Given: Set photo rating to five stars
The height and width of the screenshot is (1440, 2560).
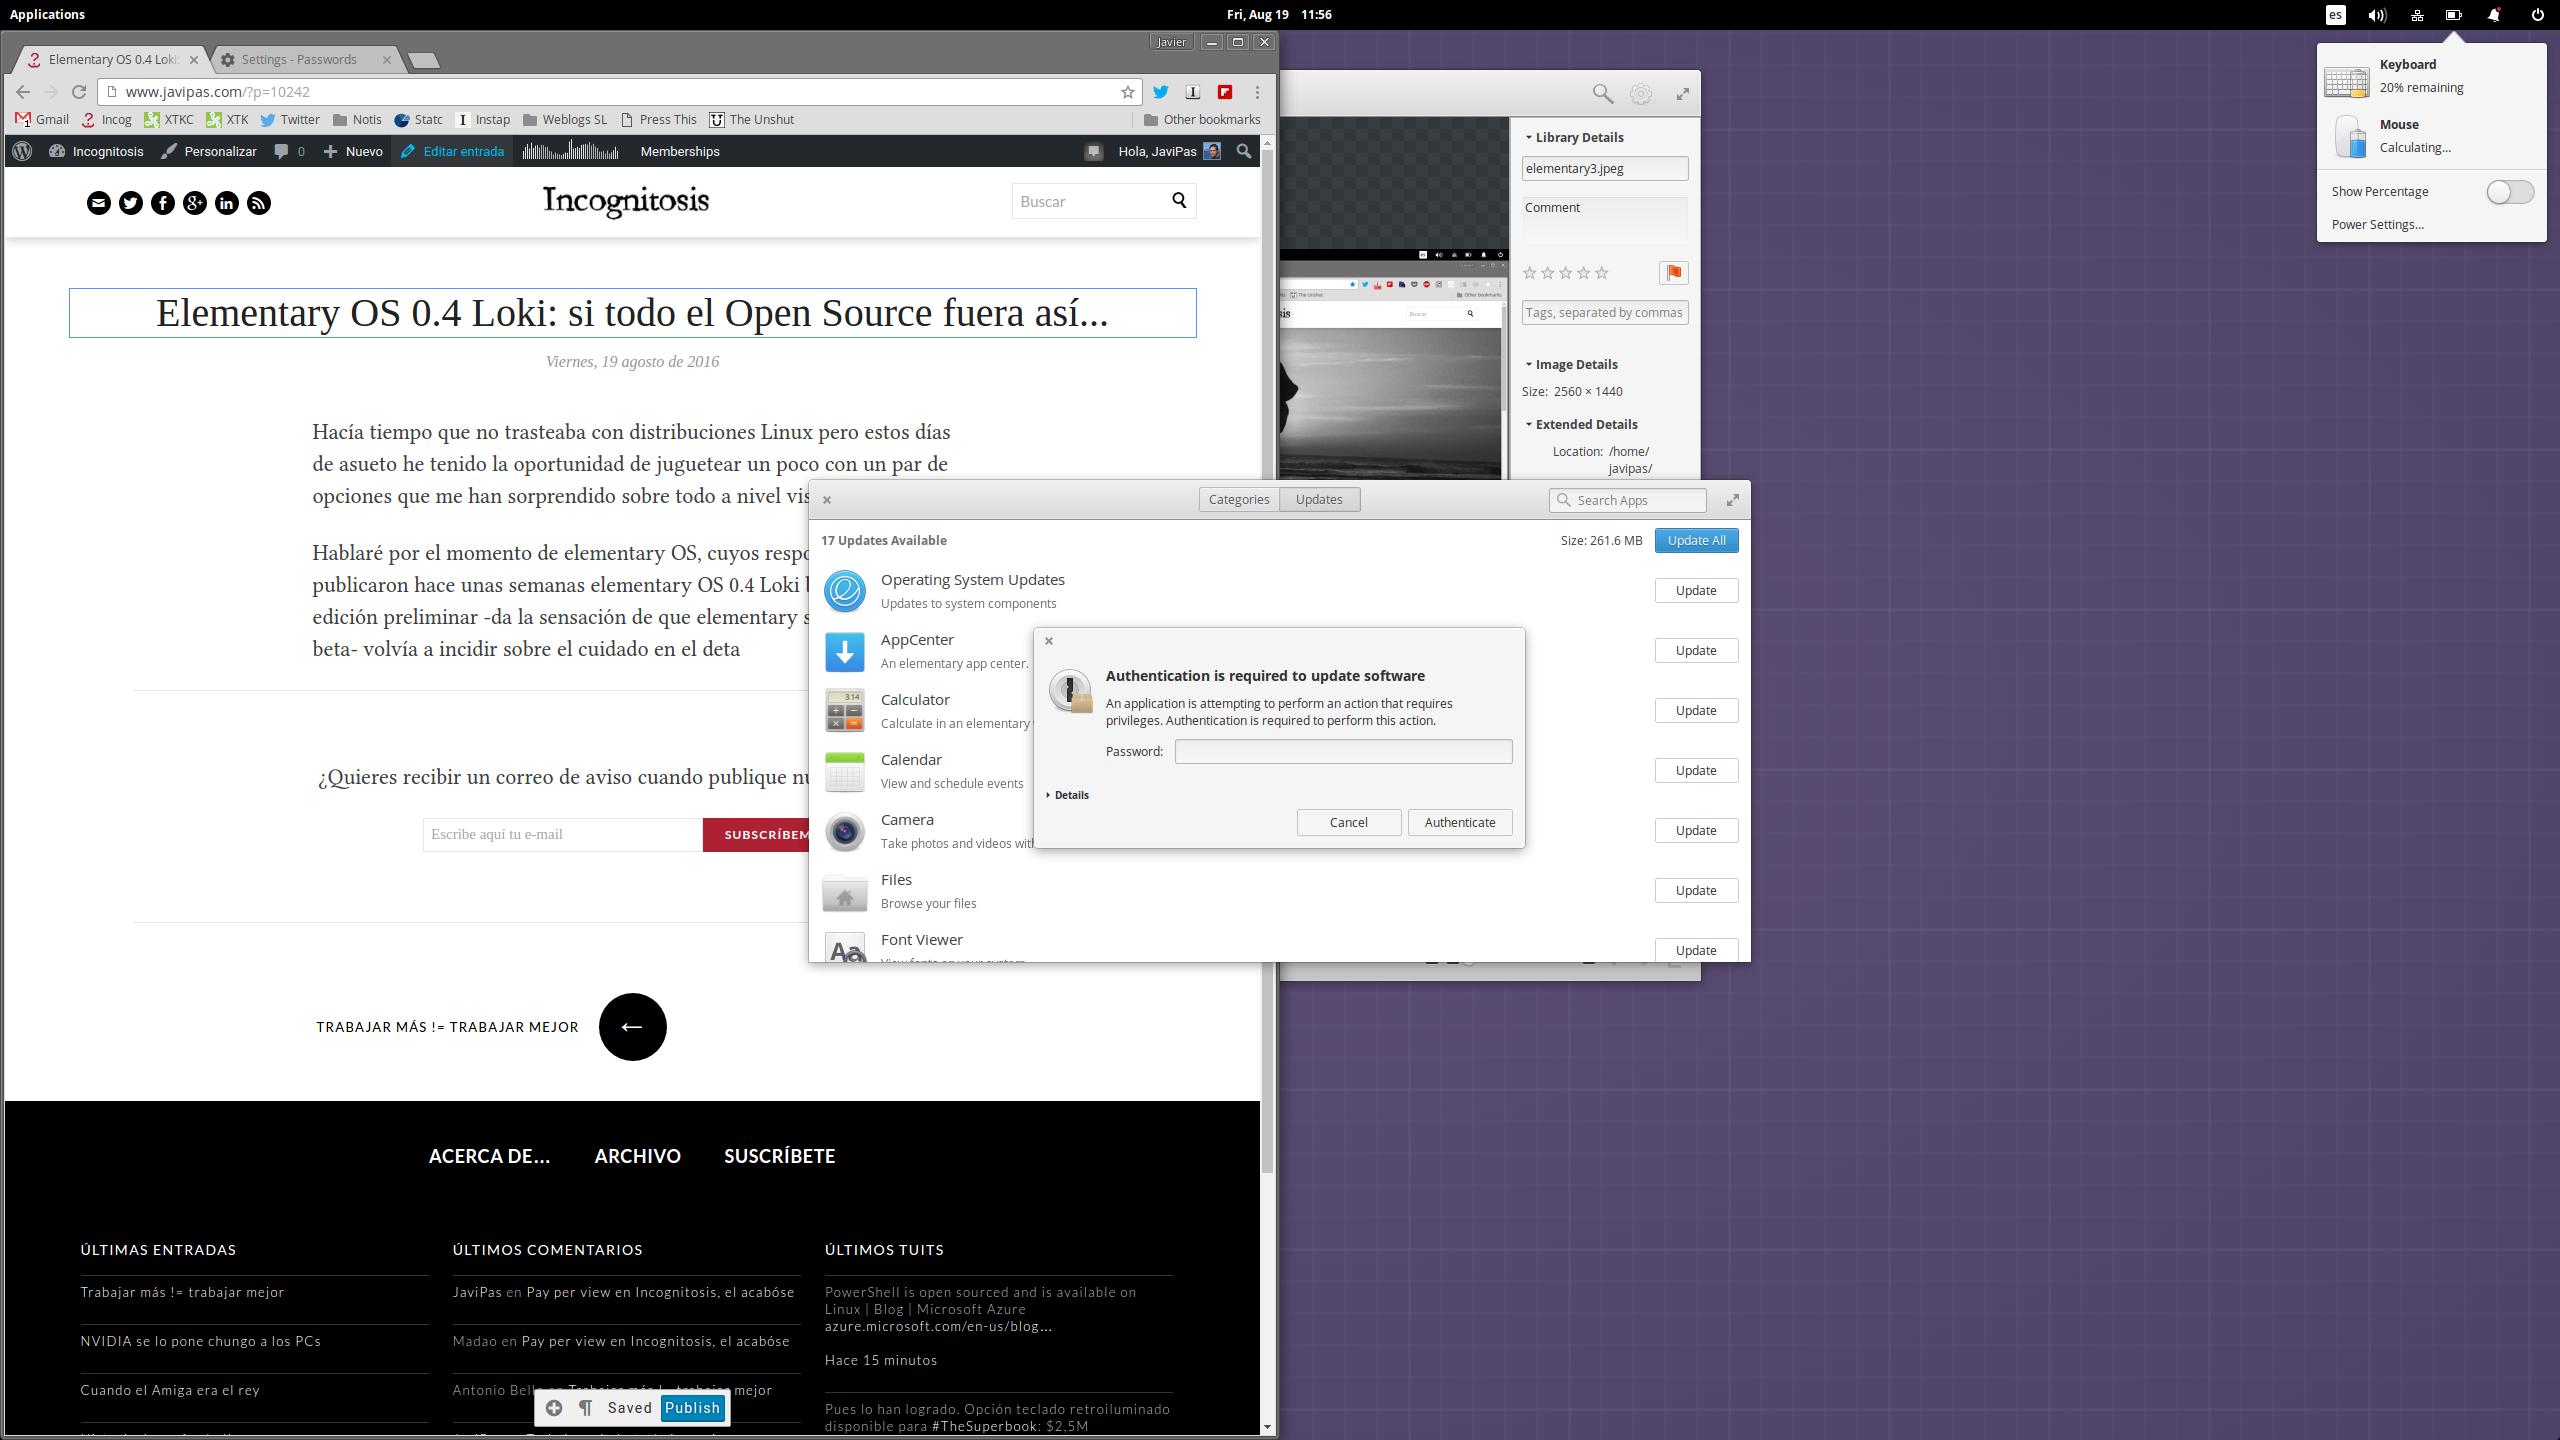Looking at the screenshot, I should coord(1602,273).
